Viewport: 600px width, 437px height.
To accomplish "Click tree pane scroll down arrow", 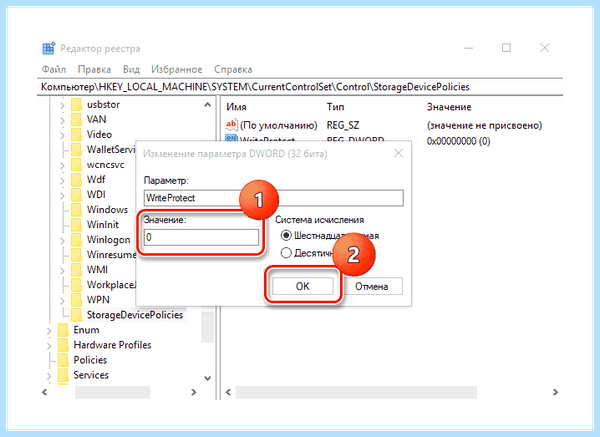I will pos(207,378).
